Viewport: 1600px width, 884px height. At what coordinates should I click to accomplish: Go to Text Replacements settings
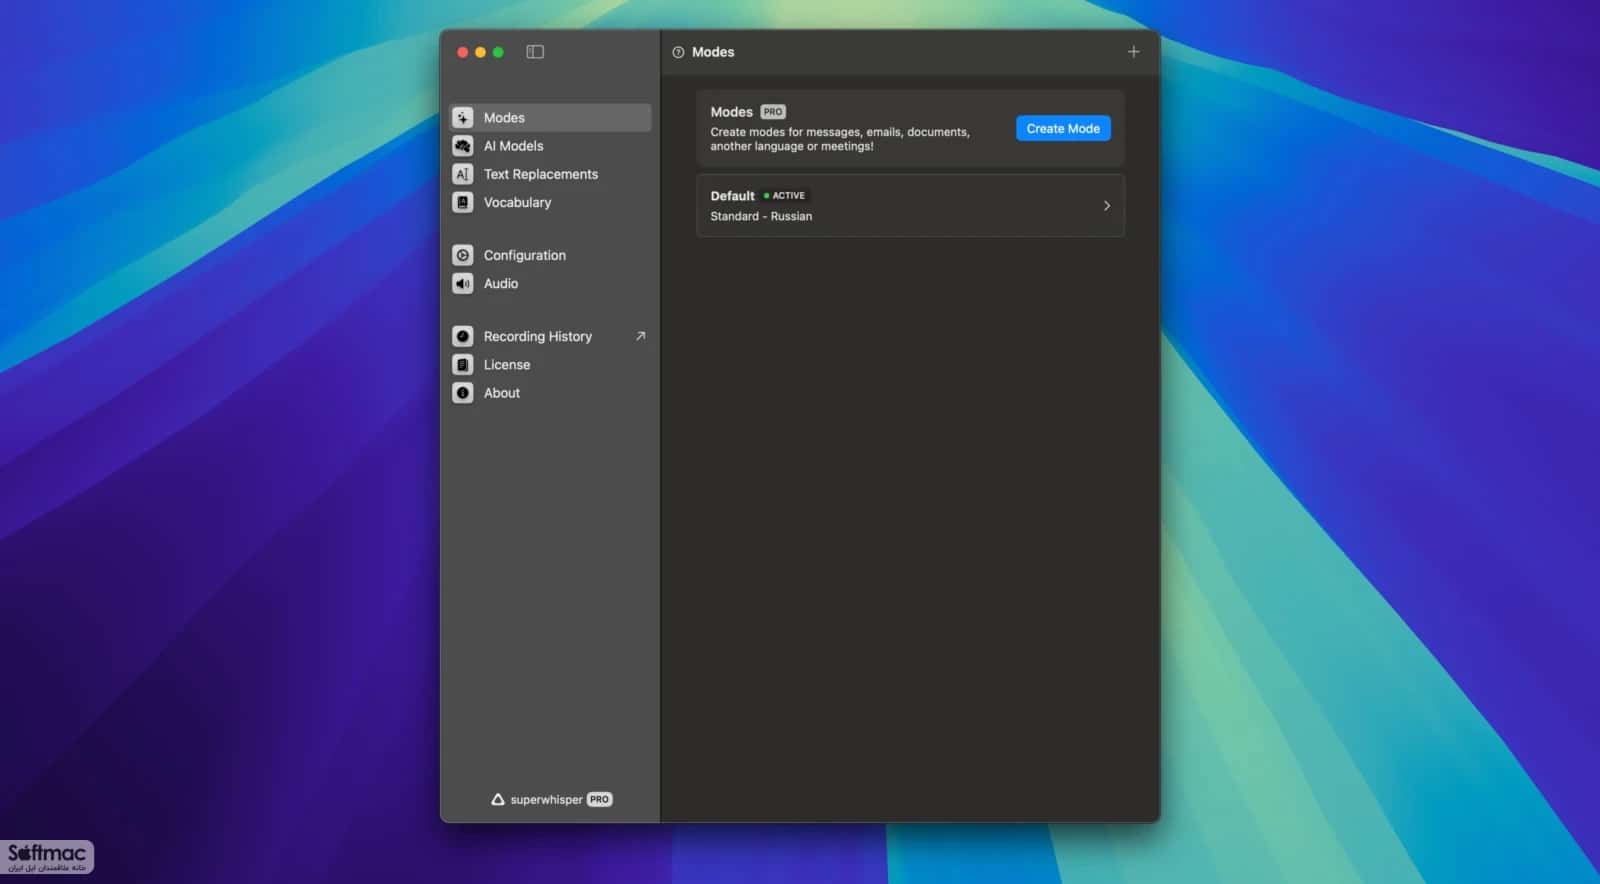pyautogui.click(x=551, y=174)
